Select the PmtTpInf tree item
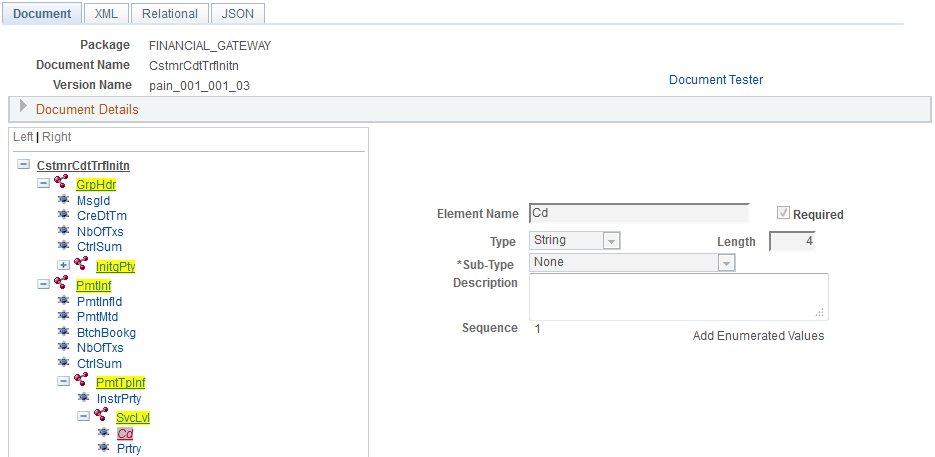Image resolution: width=935 pixels, height=457 pixels. point(121,382)
